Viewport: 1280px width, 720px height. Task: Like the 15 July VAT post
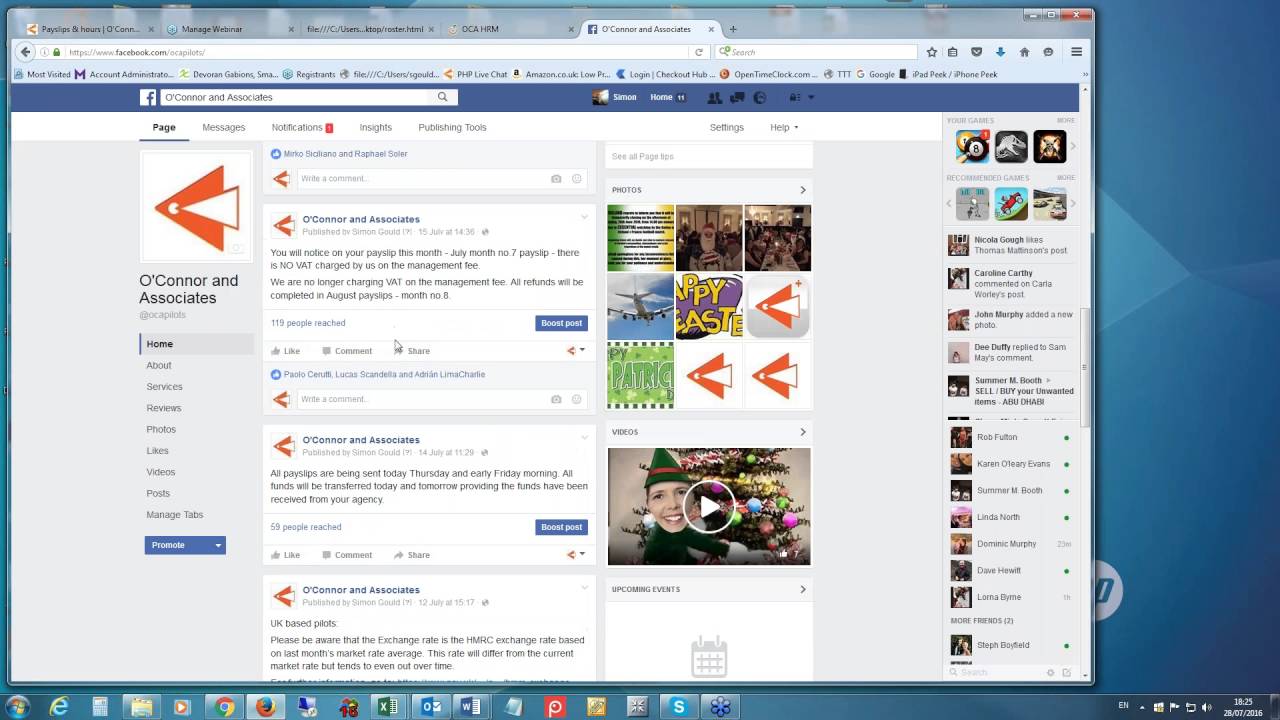pos(285,351)
